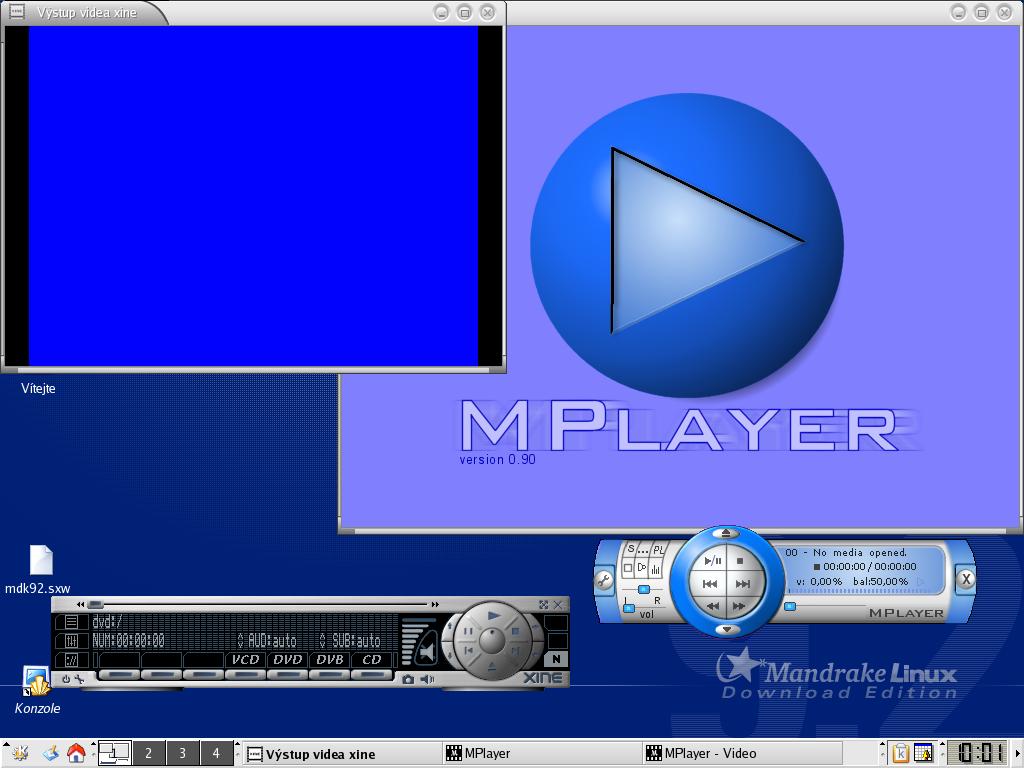
Task: Take a snapshot with xine camera icon
Action: [408, 680]
